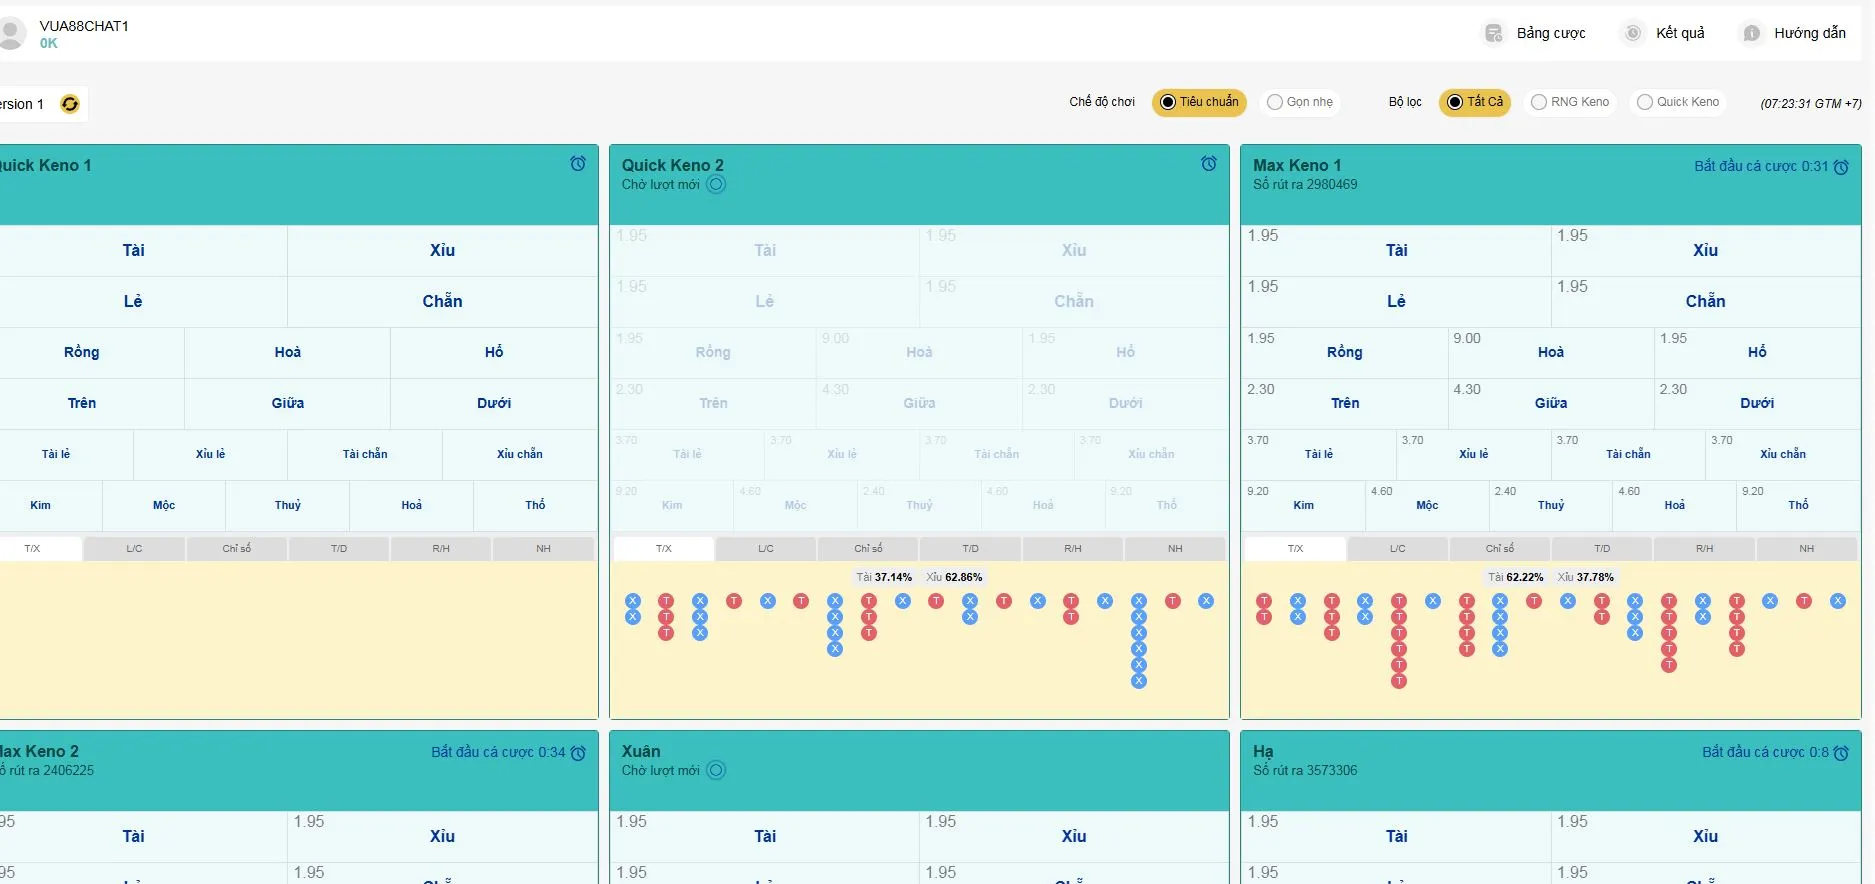Switch to L/C tab in Max Keno 1
The width and height of the screenshot is (1875, 884).
point(1397,549)
